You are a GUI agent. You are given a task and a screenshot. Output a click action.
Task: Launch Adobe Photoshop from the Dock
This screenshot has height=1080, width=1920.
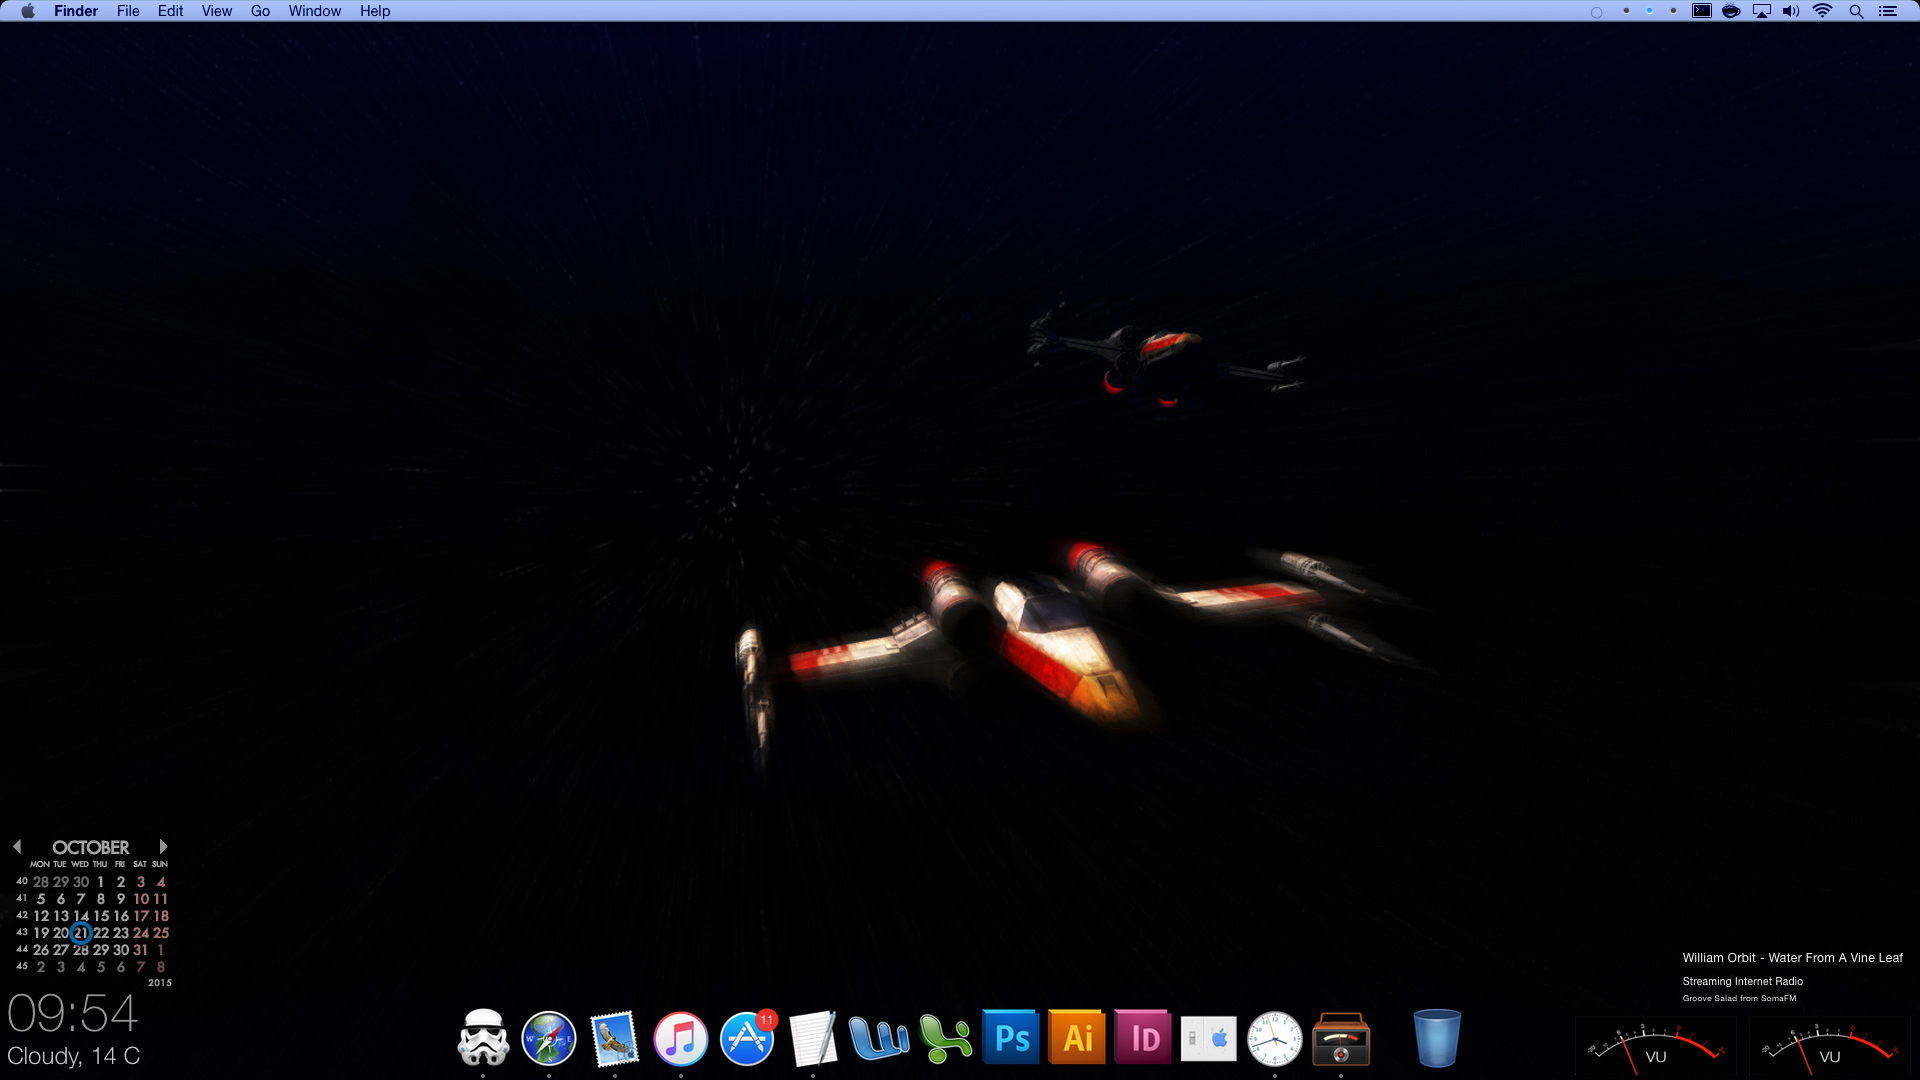pyautogui.click(x=1011, y=1038)
